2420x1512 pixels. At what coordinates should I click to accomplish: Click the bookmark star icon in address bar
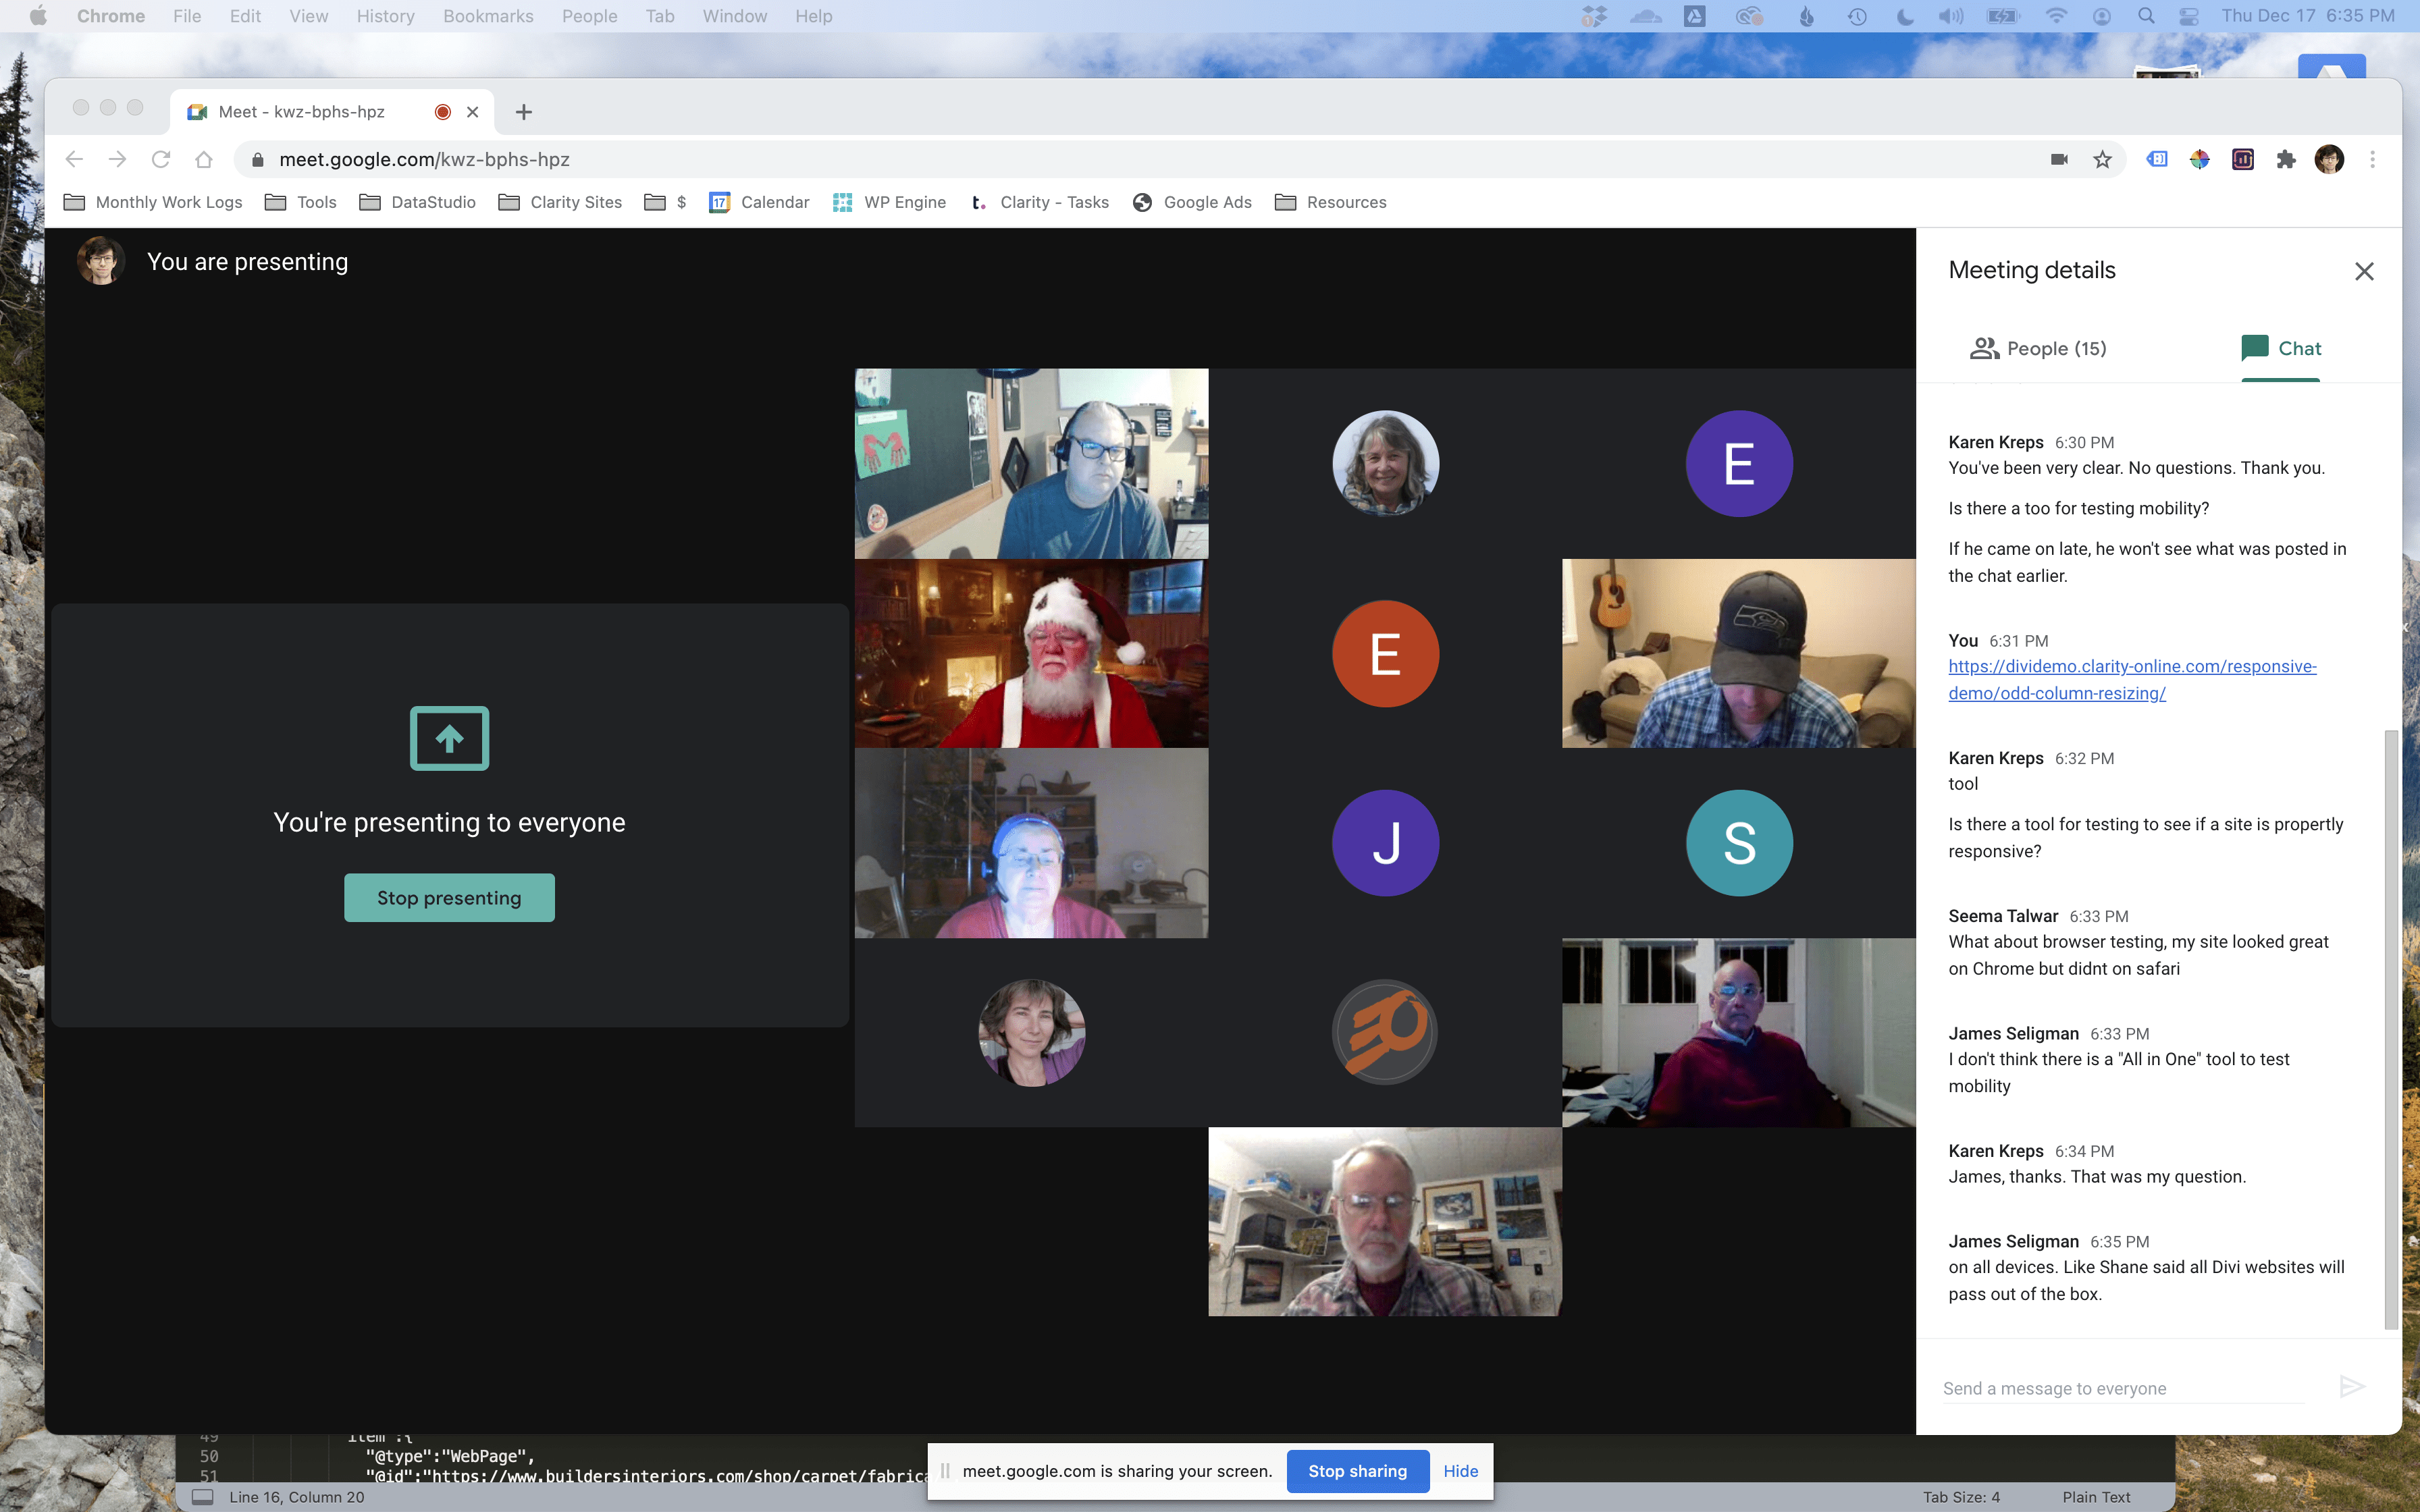(2101, 160)
